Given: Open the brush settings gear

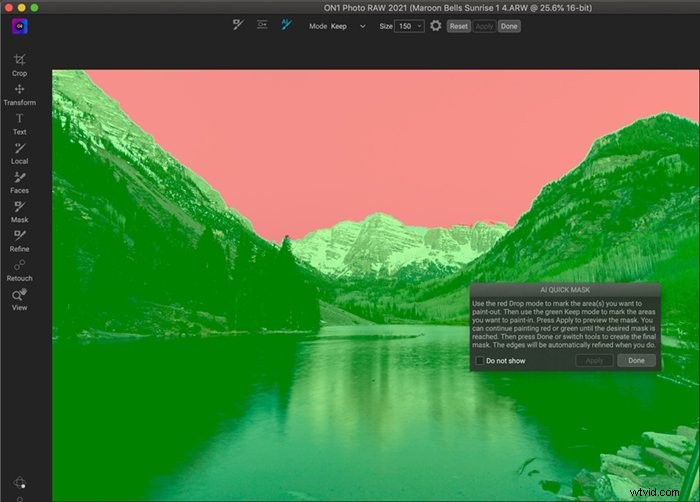Looking at the screenshot, I should pos(436,26).
